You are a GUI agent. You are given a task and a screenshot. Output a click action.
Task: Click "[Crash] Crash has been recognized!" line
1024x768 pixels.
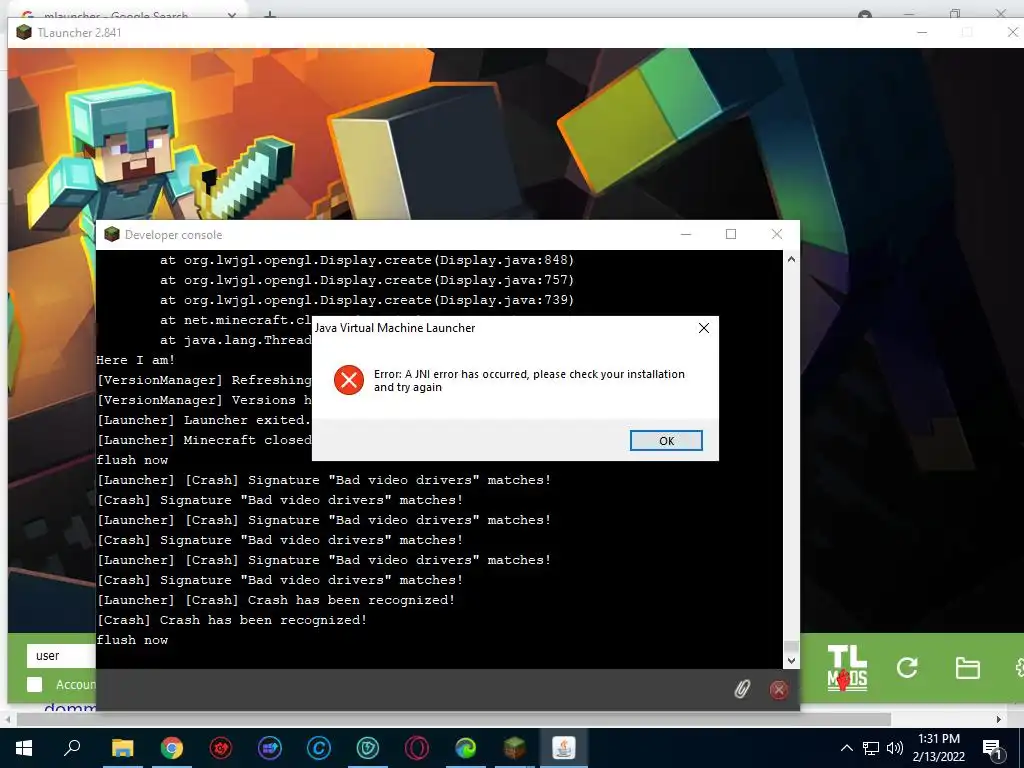pyautogui.click(x=232, y=620)
